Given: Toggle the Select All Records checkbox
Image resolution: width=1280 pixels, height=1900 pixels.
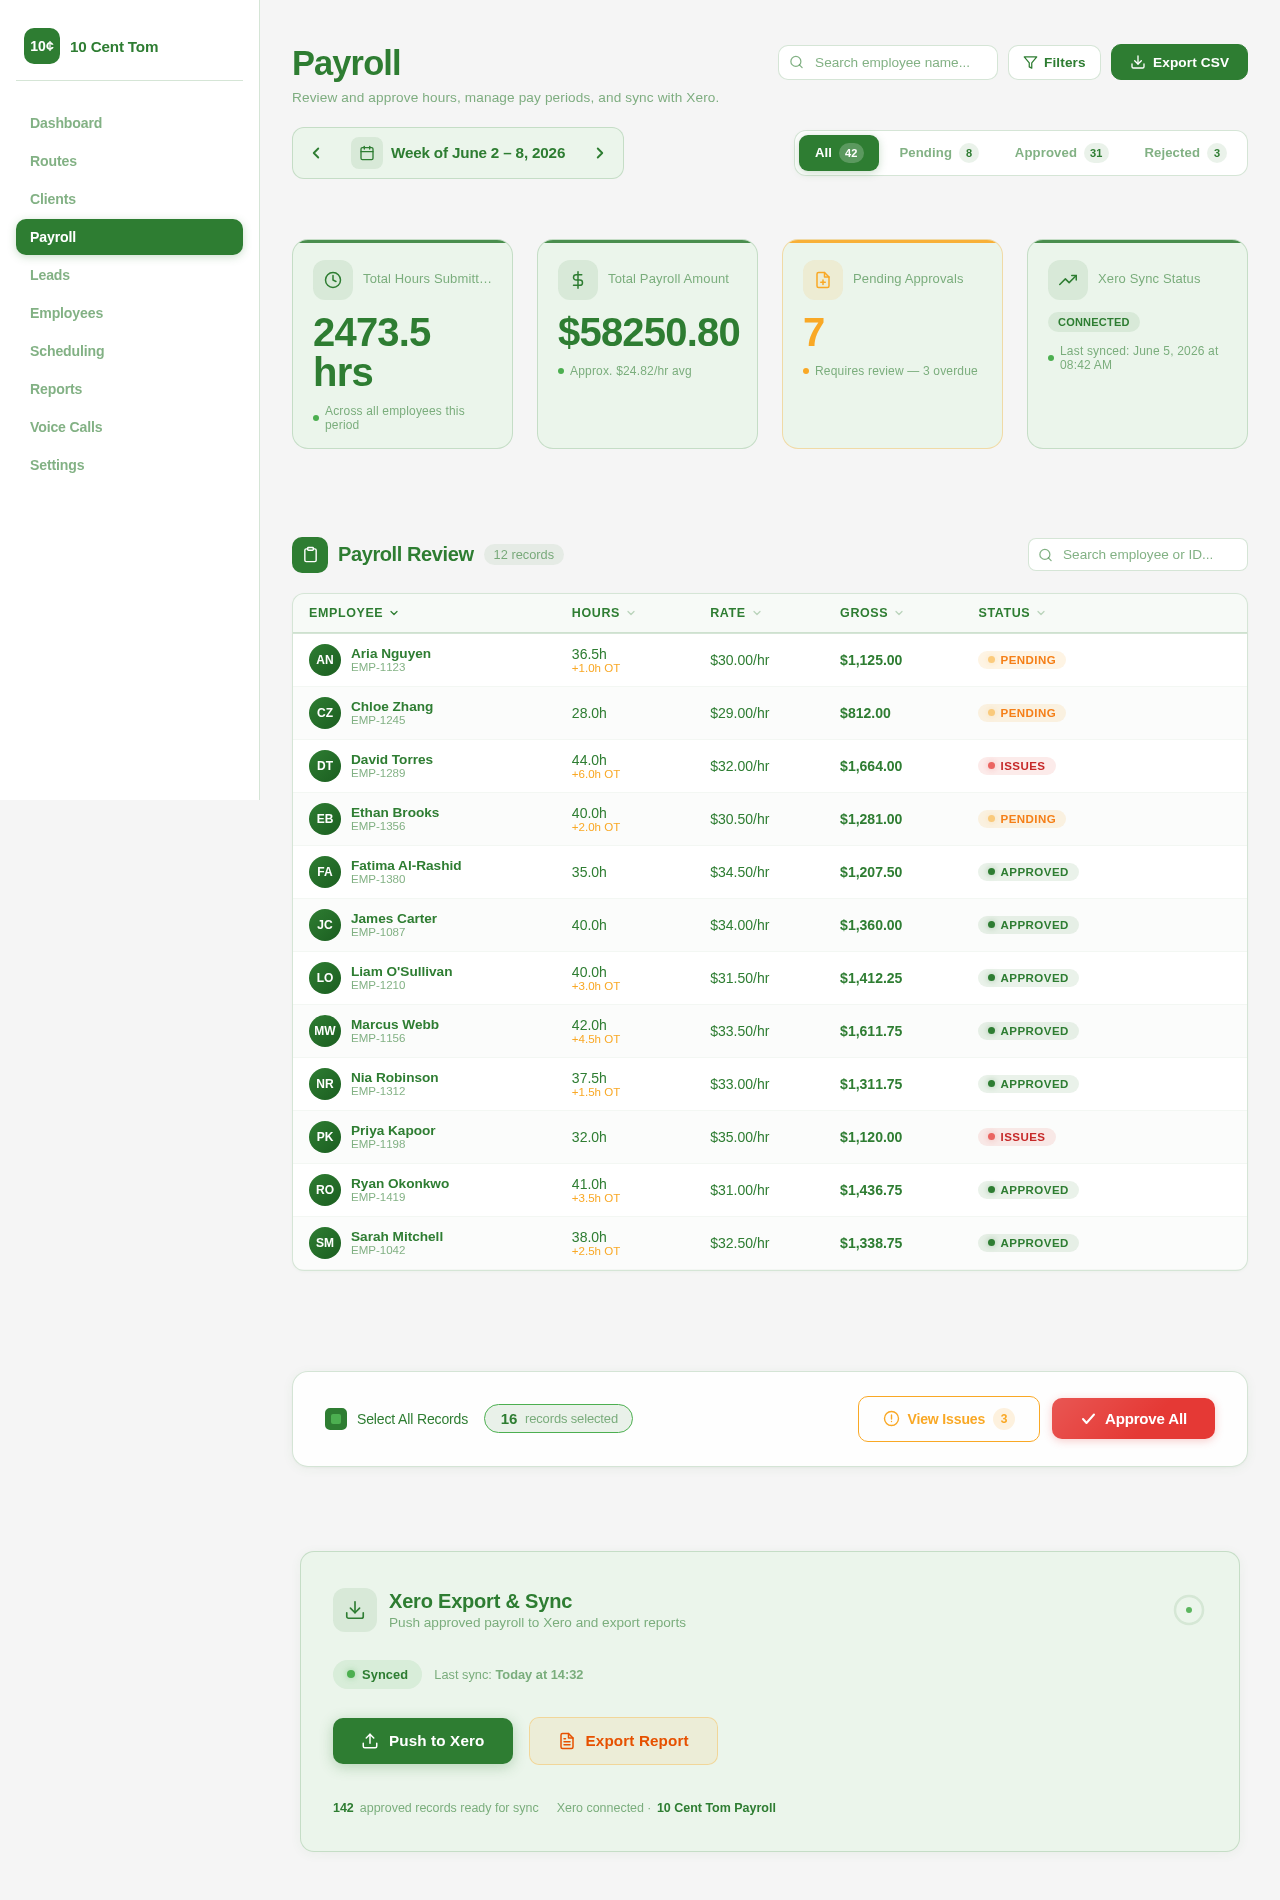Looking at the screenshot, I should [x=336, y=1419].
